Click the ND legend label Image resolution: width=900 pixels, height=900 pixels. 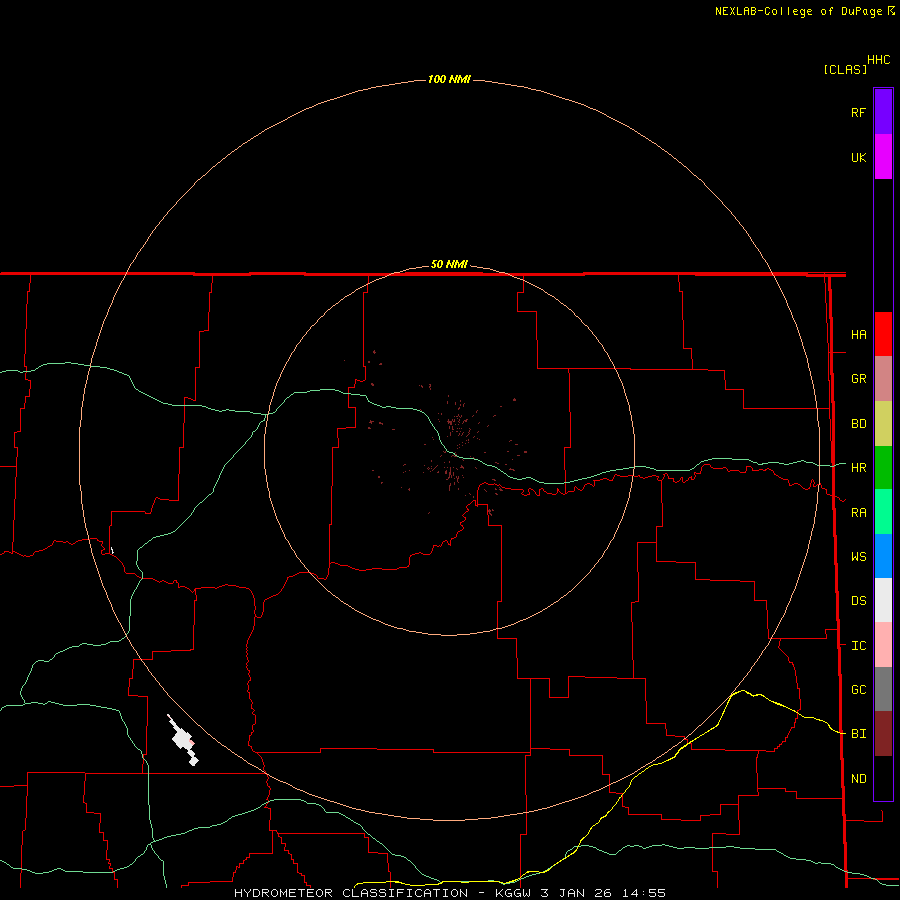(858, 779)
